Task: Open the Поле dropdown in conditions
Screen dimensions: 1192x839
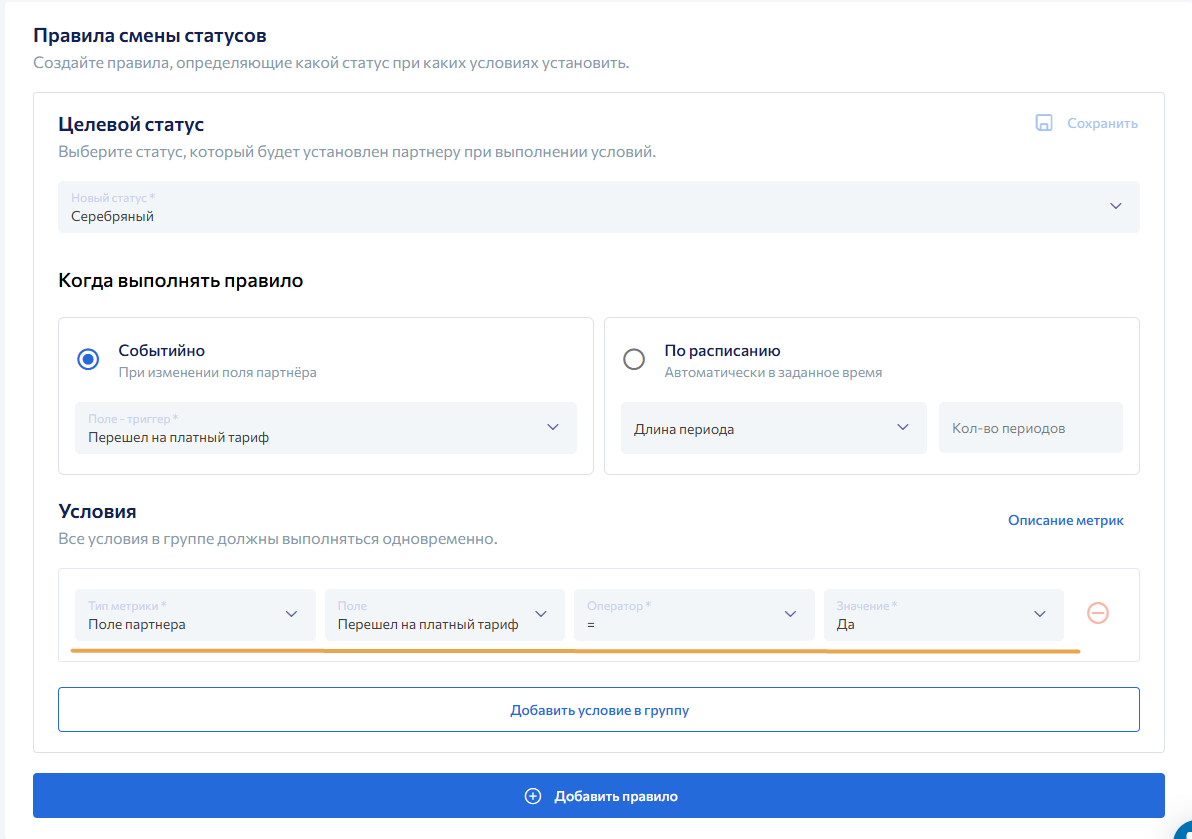Action: [444, 614]
